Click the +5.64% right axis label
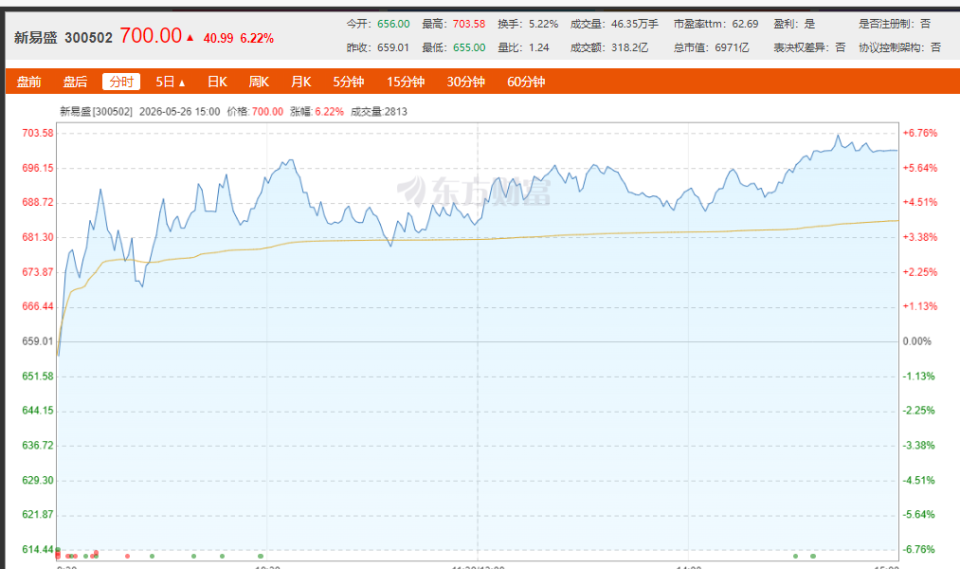960x569 pixels. pyautogui.click(x=920, y=168)
